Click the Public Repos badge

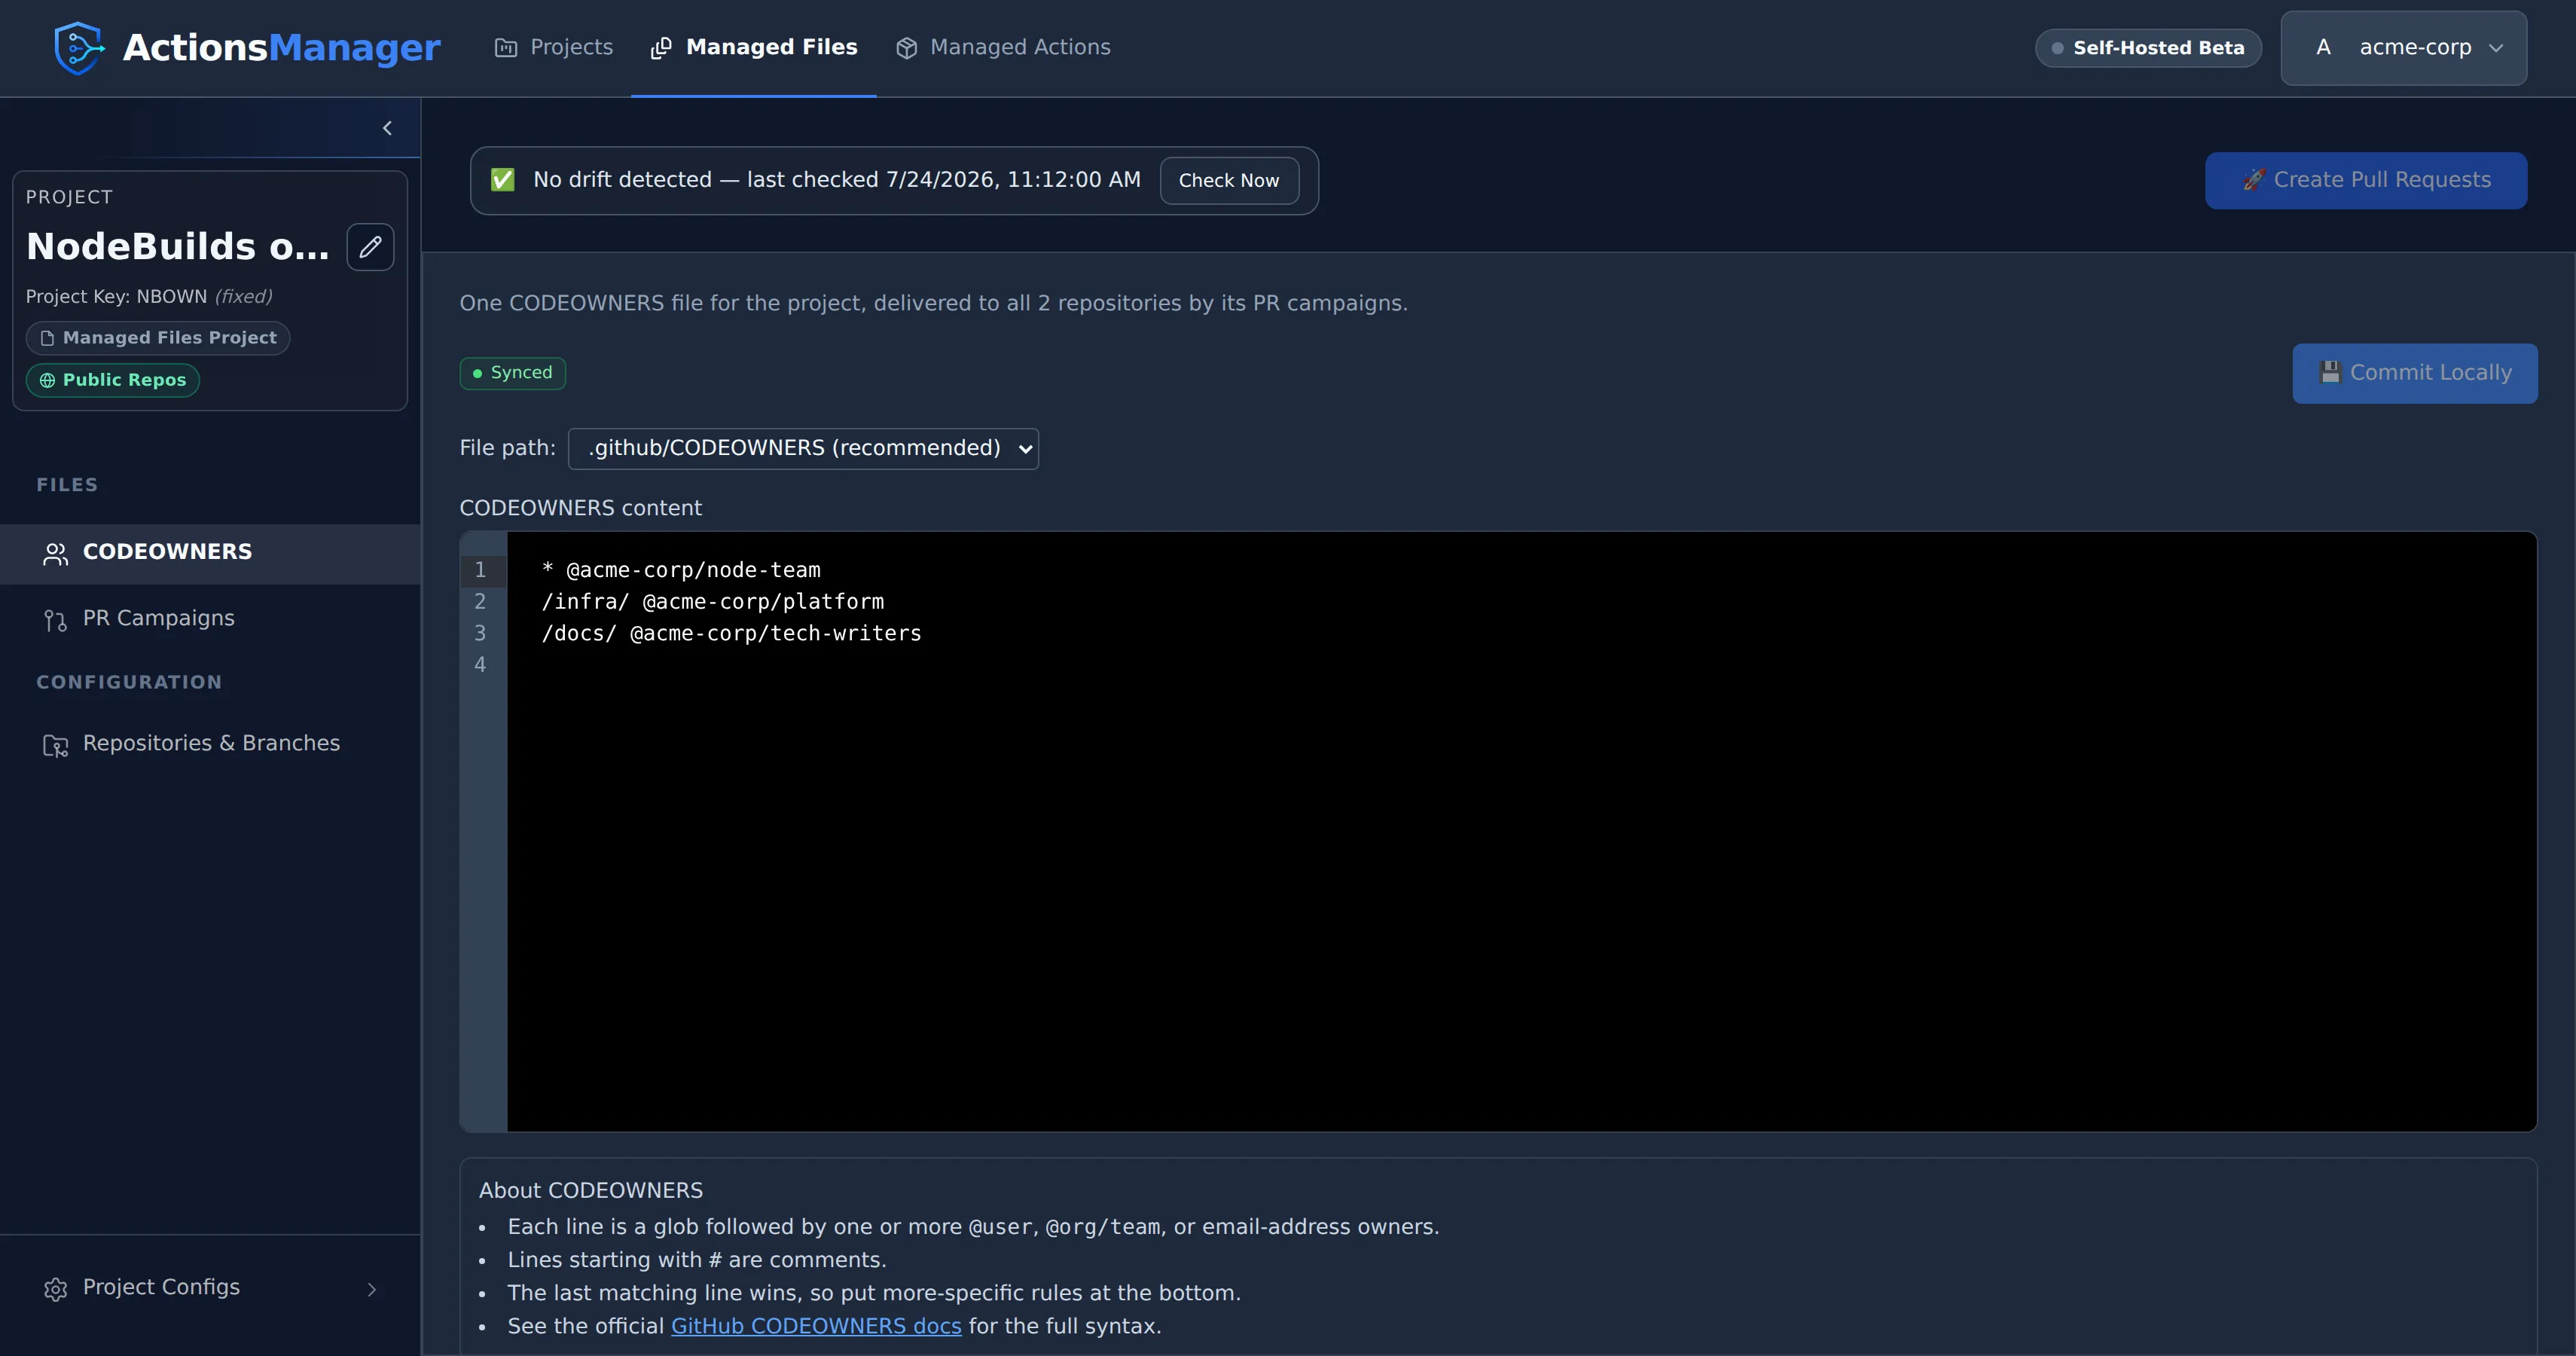(113, 380)
